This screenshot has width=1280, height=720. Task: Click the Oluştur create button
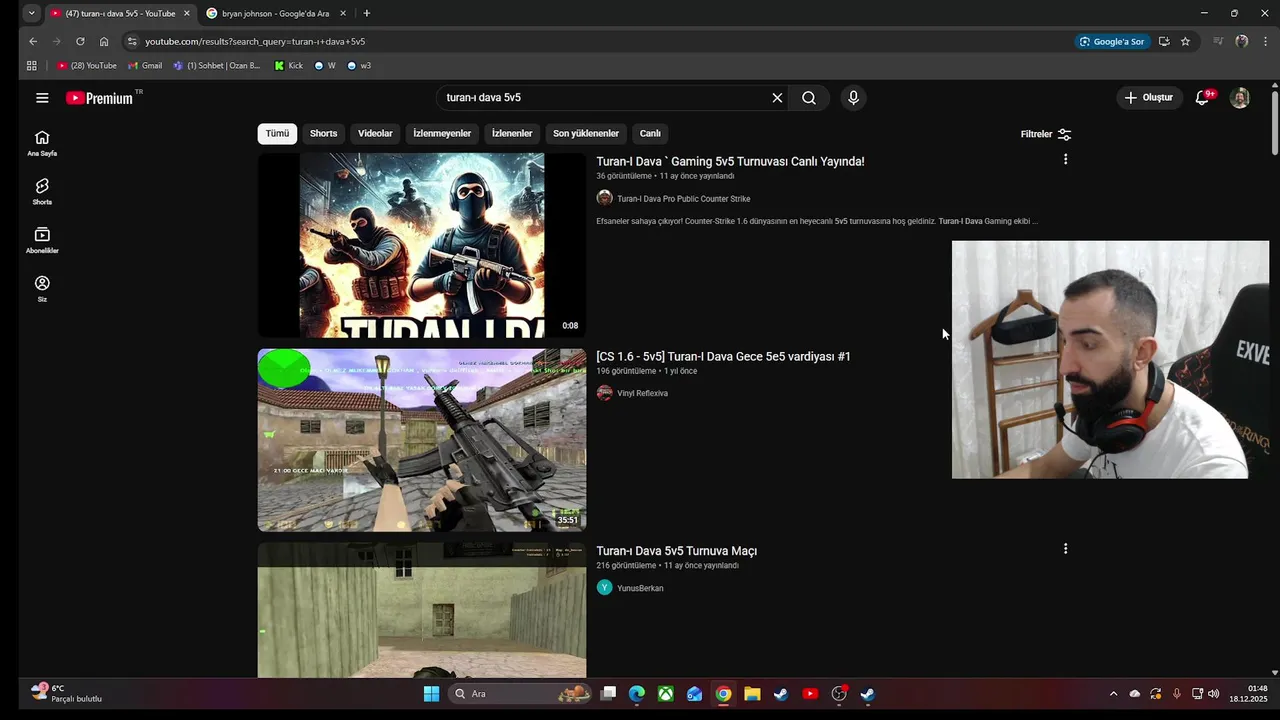(1150, 98)
